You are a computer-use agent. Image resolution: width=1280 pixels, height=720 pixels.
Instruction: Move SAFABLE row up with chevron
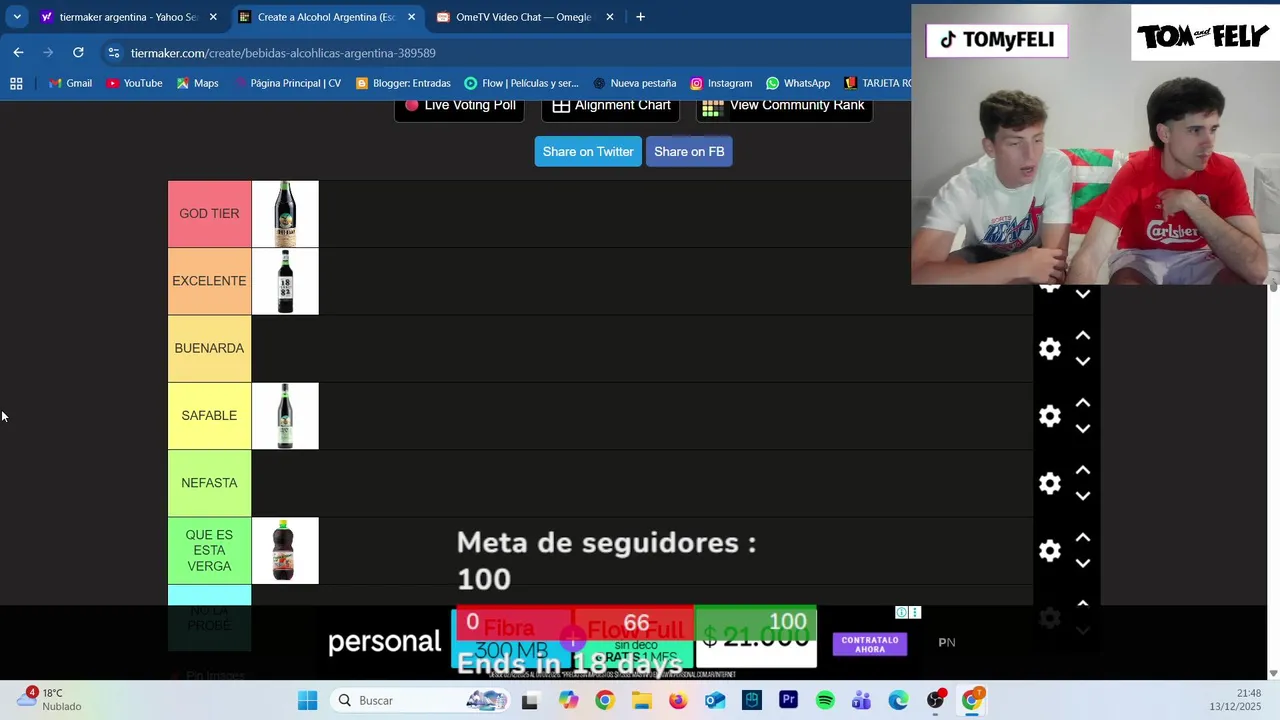click(x=1083, y=403)
